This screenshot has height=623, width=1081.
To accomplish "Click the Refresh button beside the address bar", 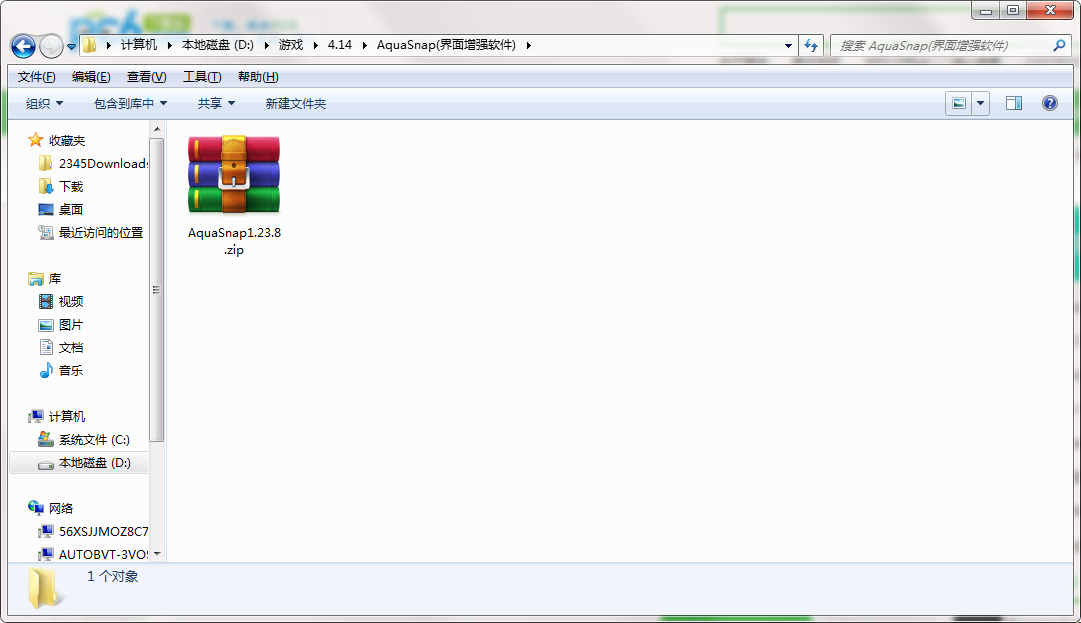I will tap(811, 46).
